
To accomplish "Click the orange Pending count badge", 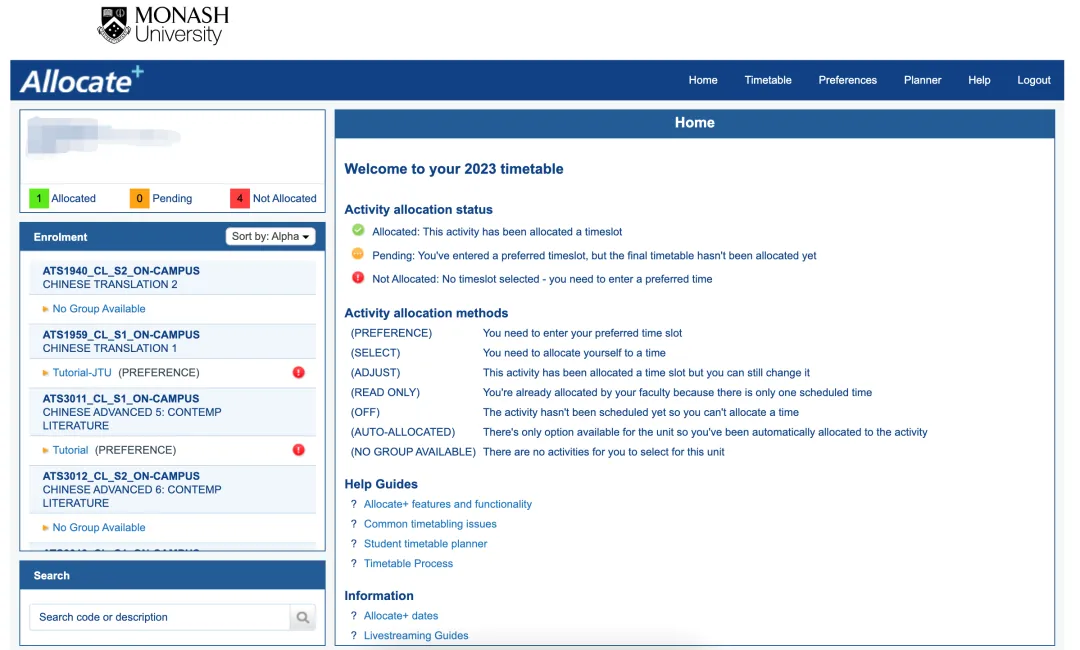I will point(139,198).
